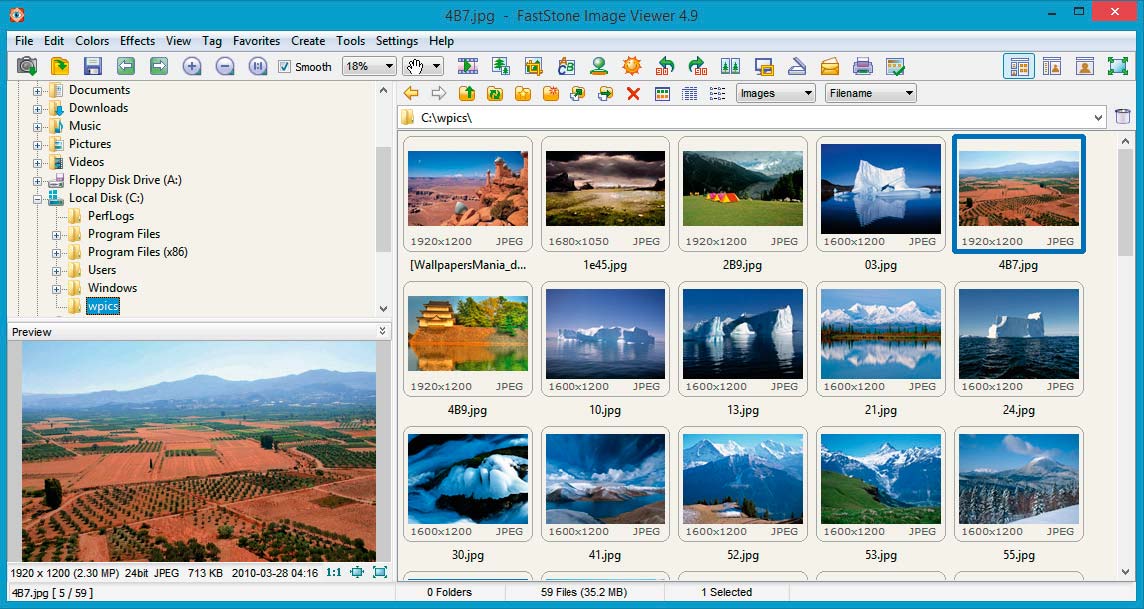Open the Filename sort order dropdown
This screenshot has height=609, width=1144.
[870, 93]
